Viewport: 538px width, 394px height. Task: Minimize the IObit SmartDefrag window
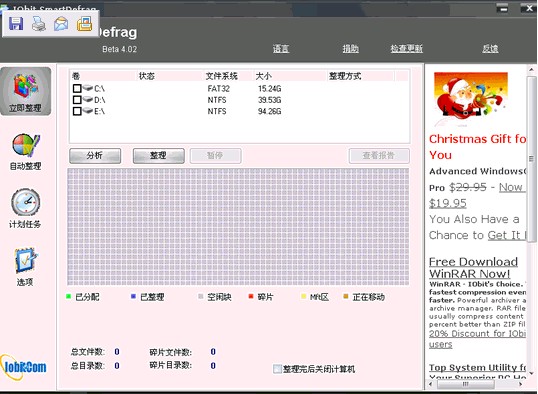[503, 8]
